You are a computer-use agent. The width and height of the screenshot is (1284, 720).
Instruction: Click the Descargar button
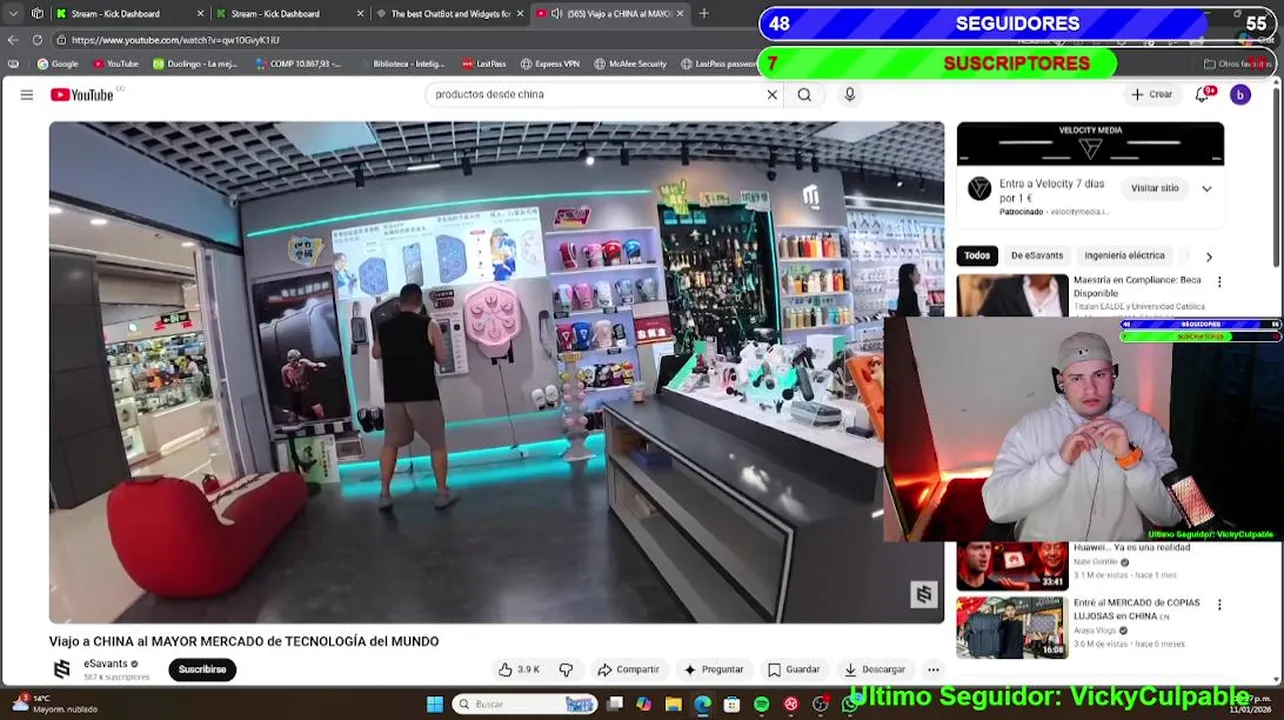pos(875,669)
